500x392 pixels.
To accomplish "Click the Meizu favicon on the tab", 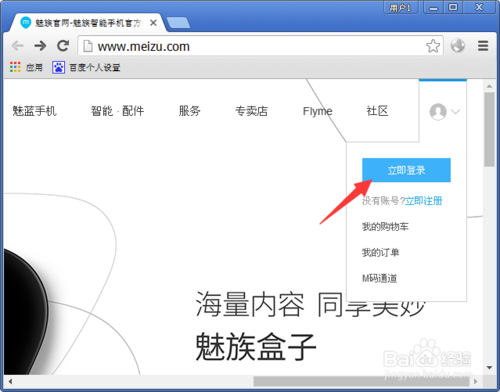I will [26, 23].
